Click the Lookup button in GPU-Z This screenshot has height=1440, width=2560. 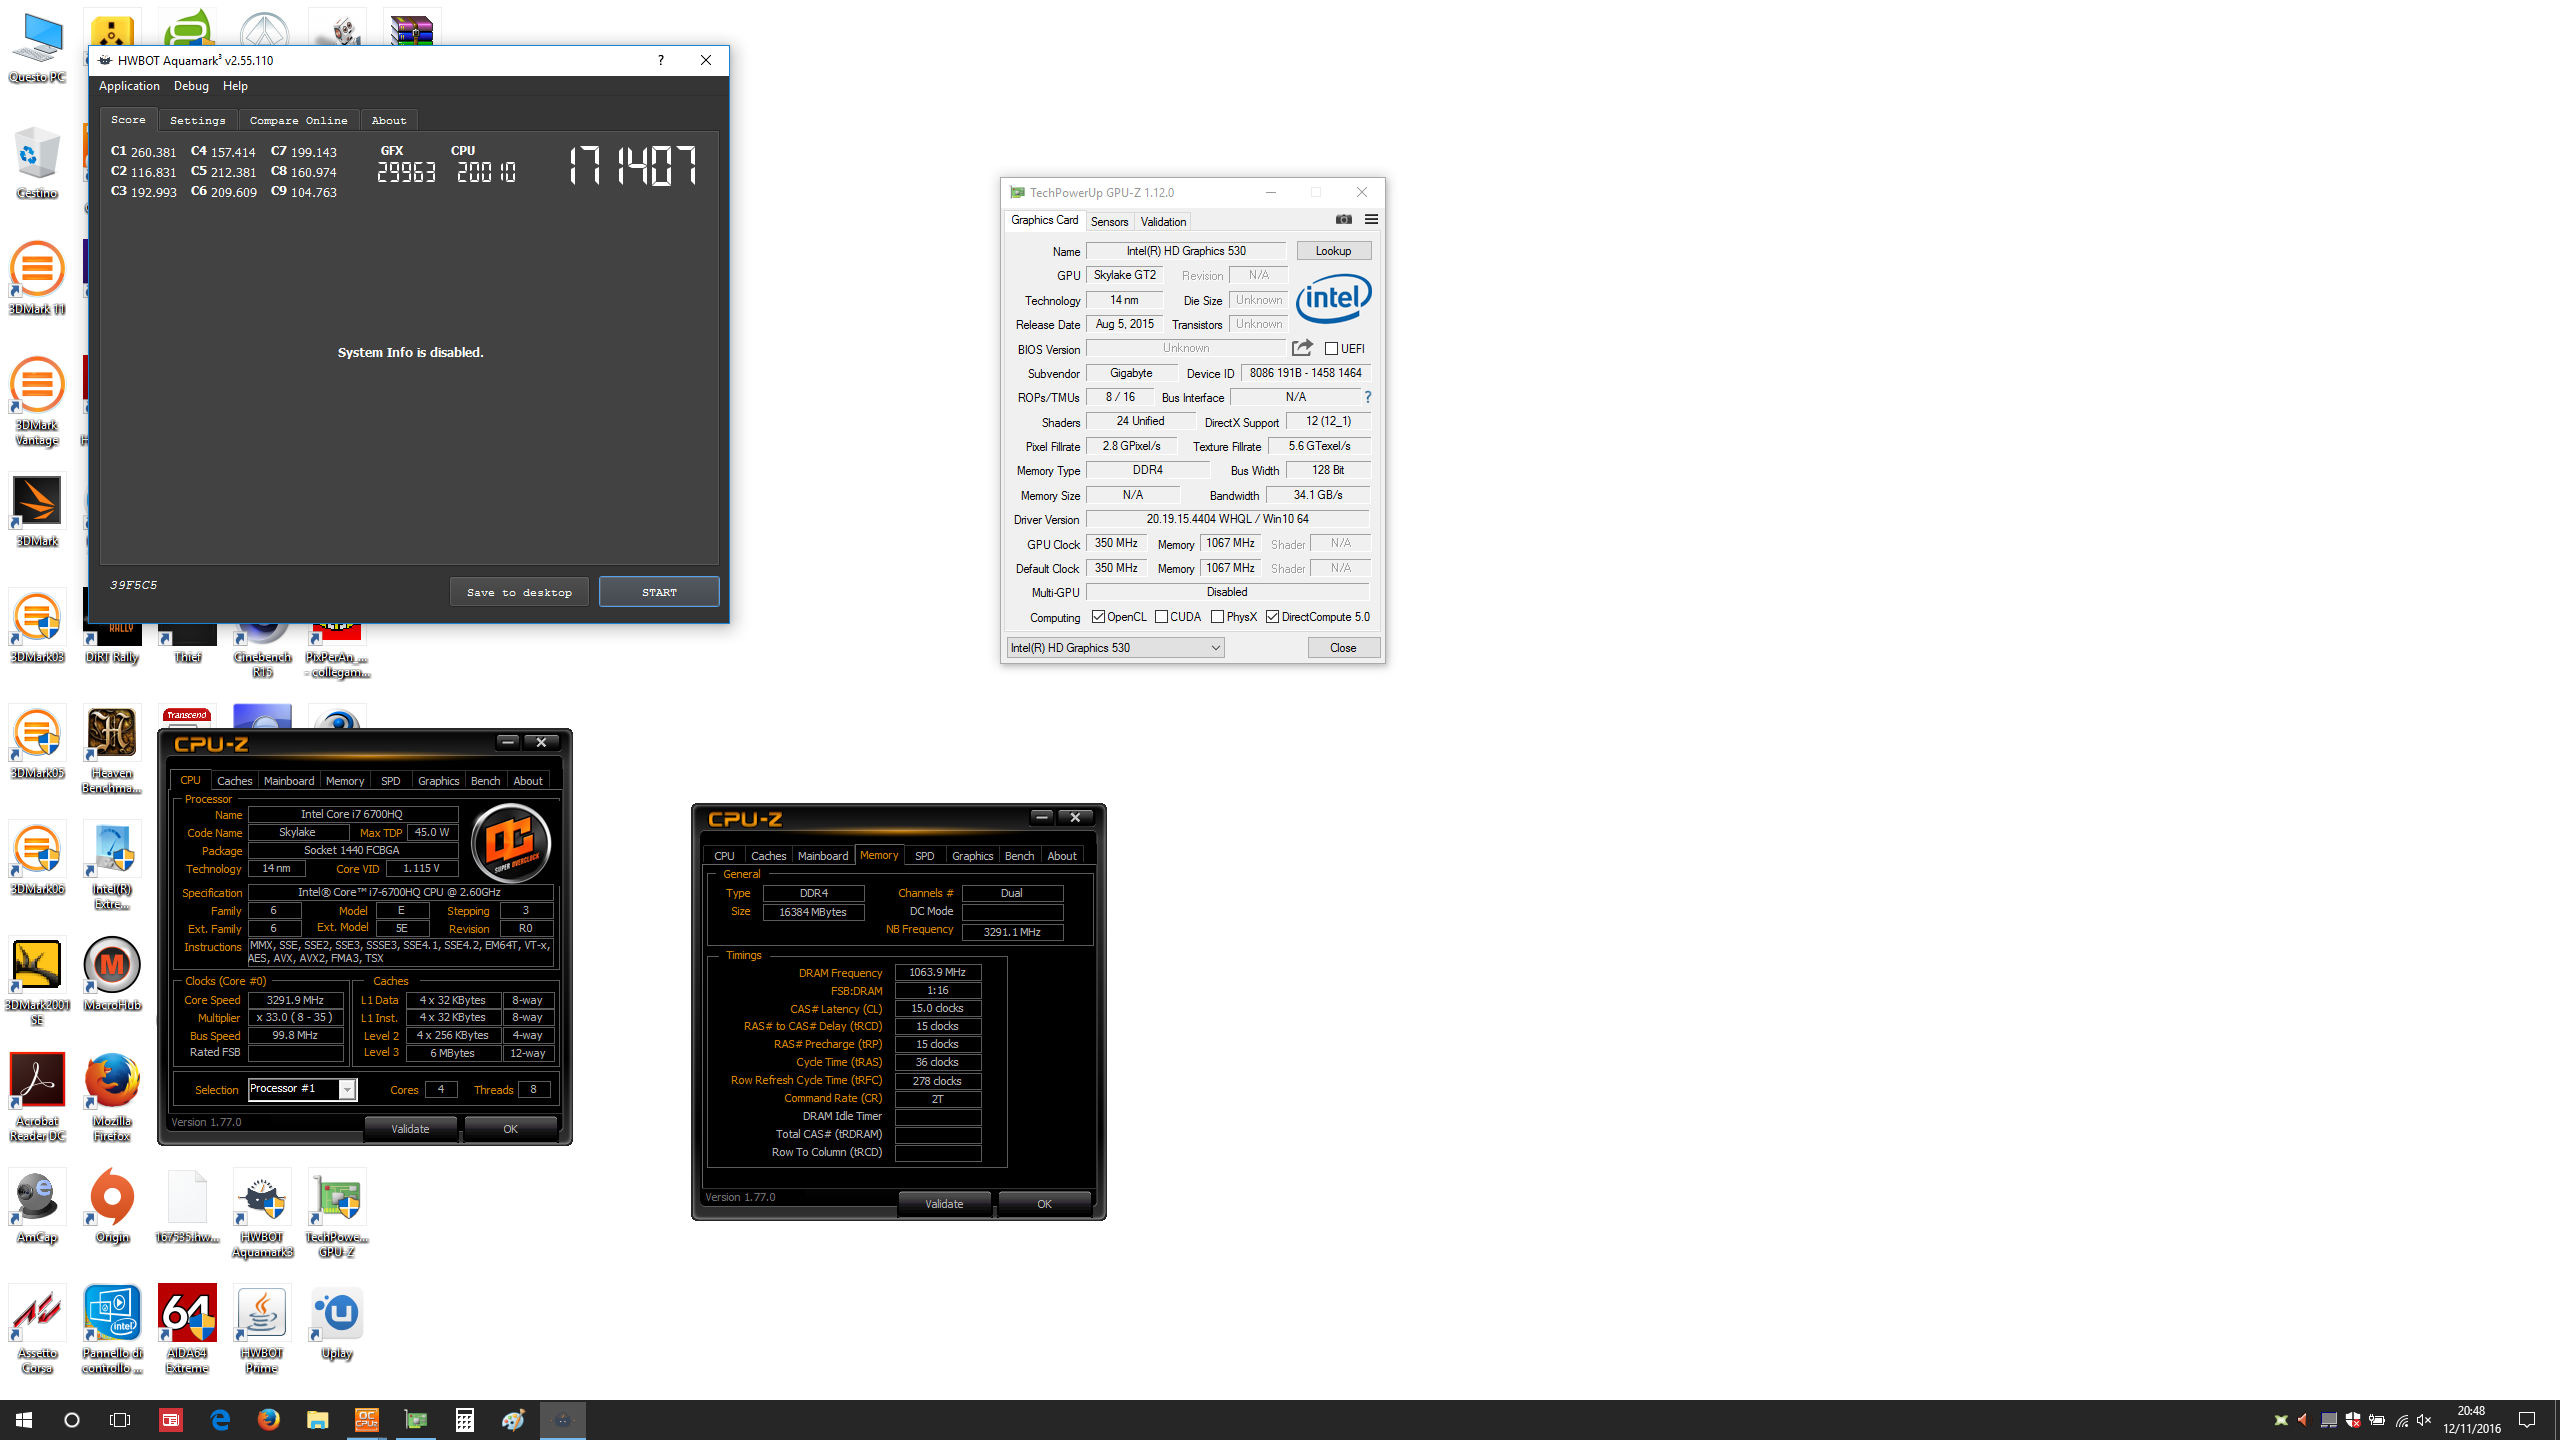(1333, 251)
